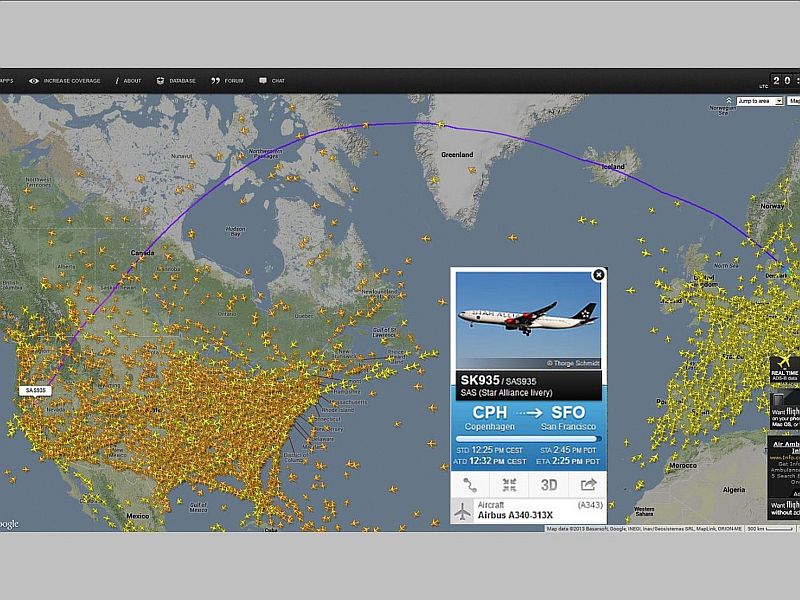Click the SAS935 callsign label on map

(34, 391)
